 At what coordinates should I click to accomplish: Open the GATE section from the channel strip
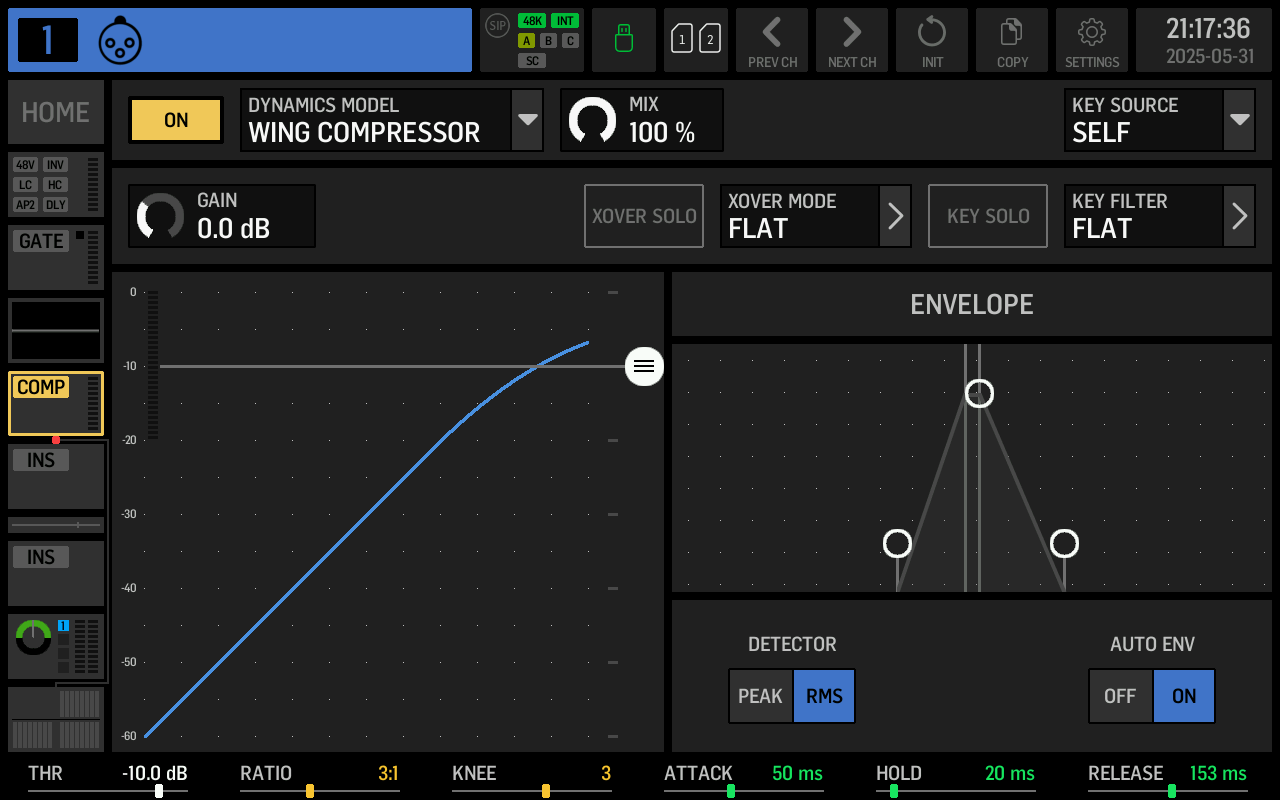[x=42, y=240]
